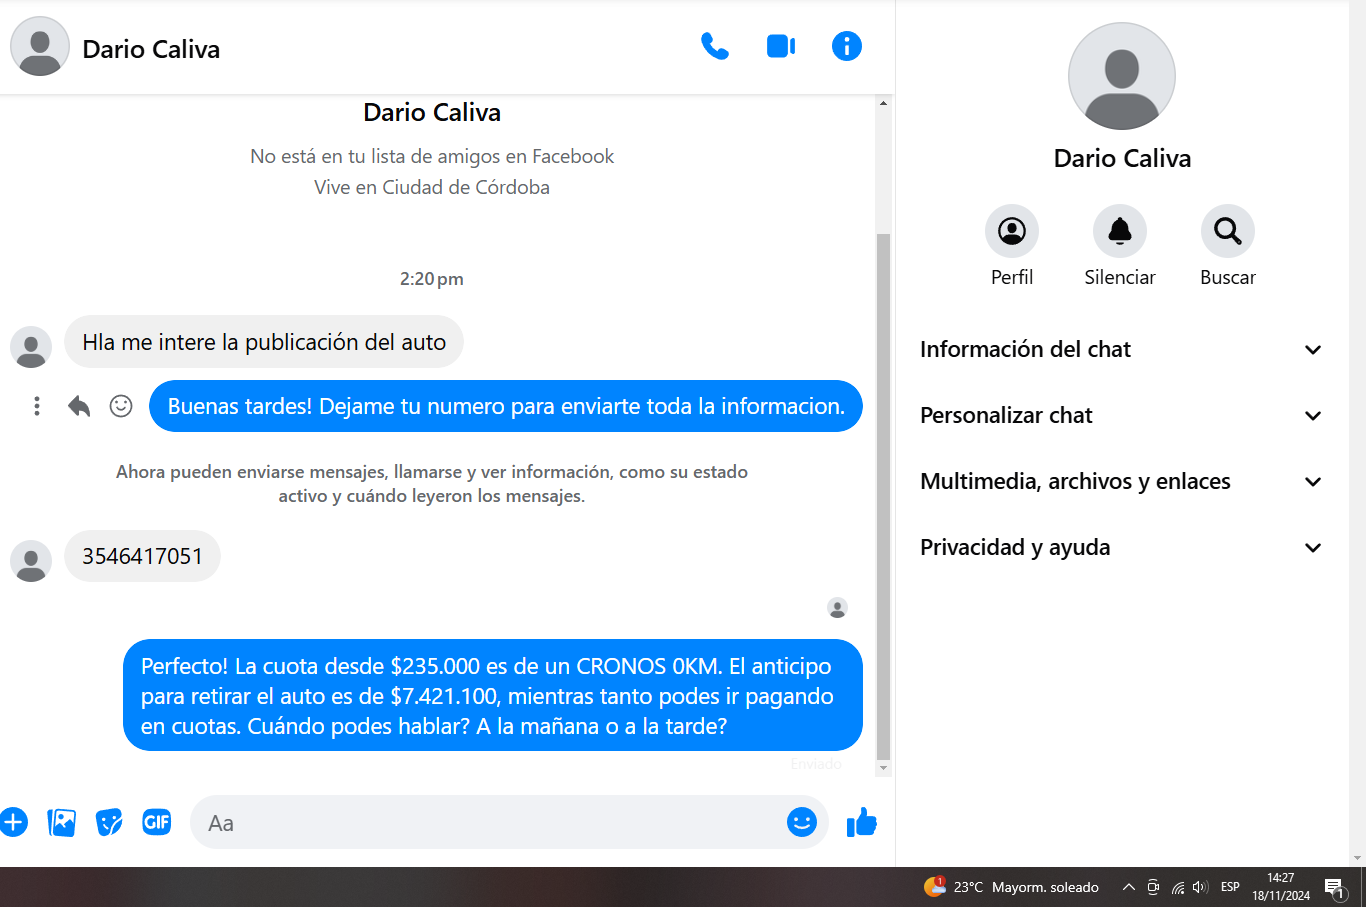Image resolution: width=1366 pixels, height=907 pixels.
Task: Open the GIF picker
Action: (x=157, y=823)
